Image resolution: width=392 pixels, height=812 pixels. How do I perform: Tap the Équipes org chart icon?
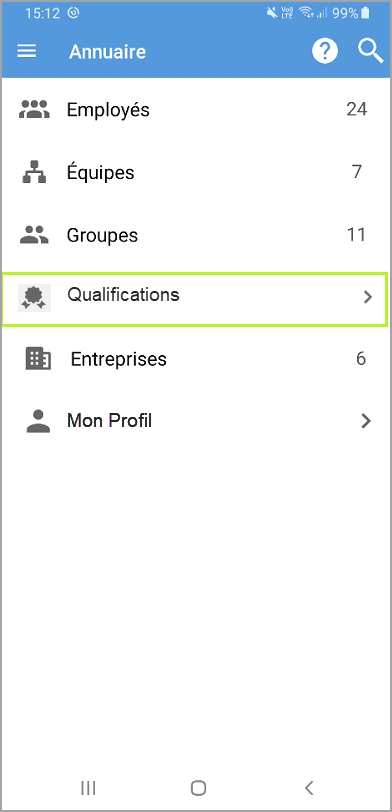click(x=35, y=172)
